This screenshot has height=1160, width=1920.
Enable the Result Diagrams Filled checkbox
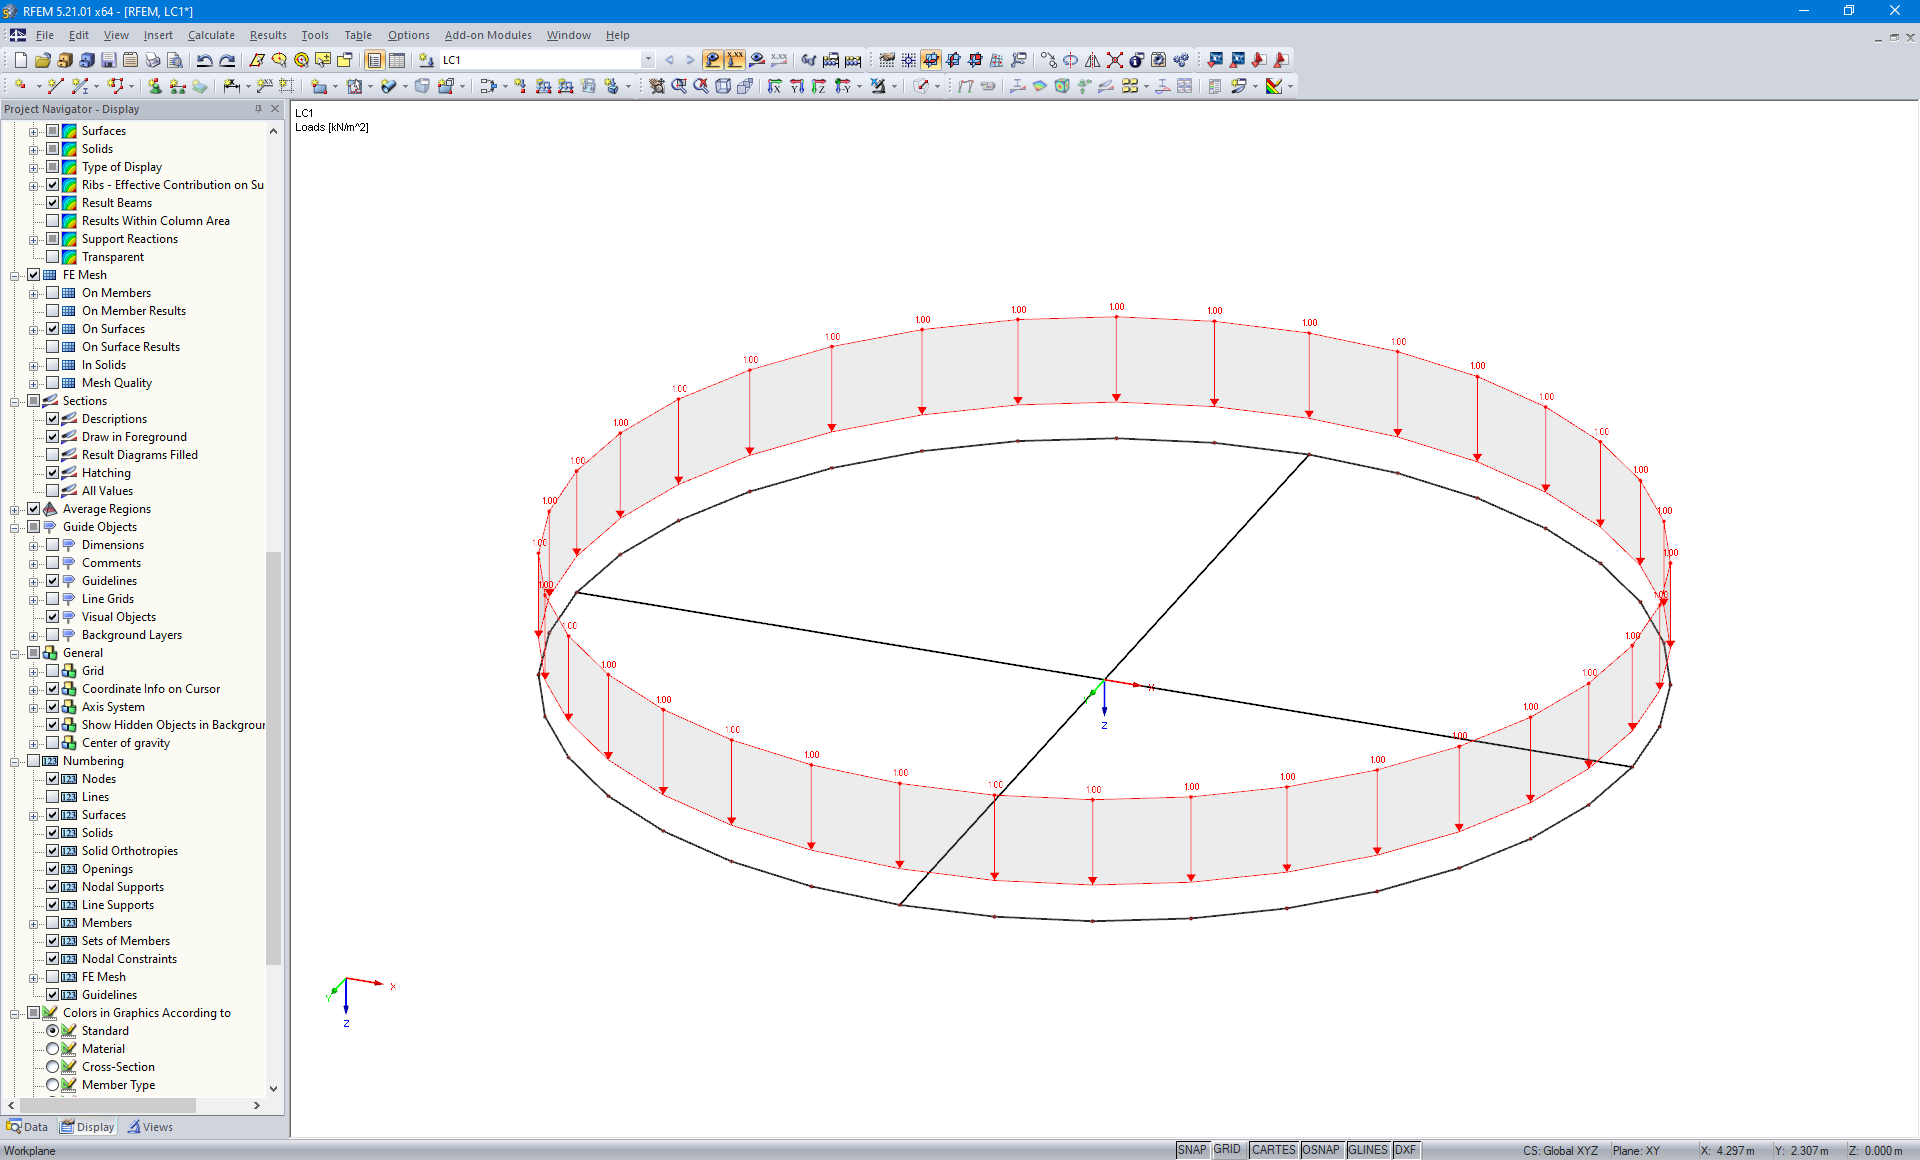click(x=53, y=455)
